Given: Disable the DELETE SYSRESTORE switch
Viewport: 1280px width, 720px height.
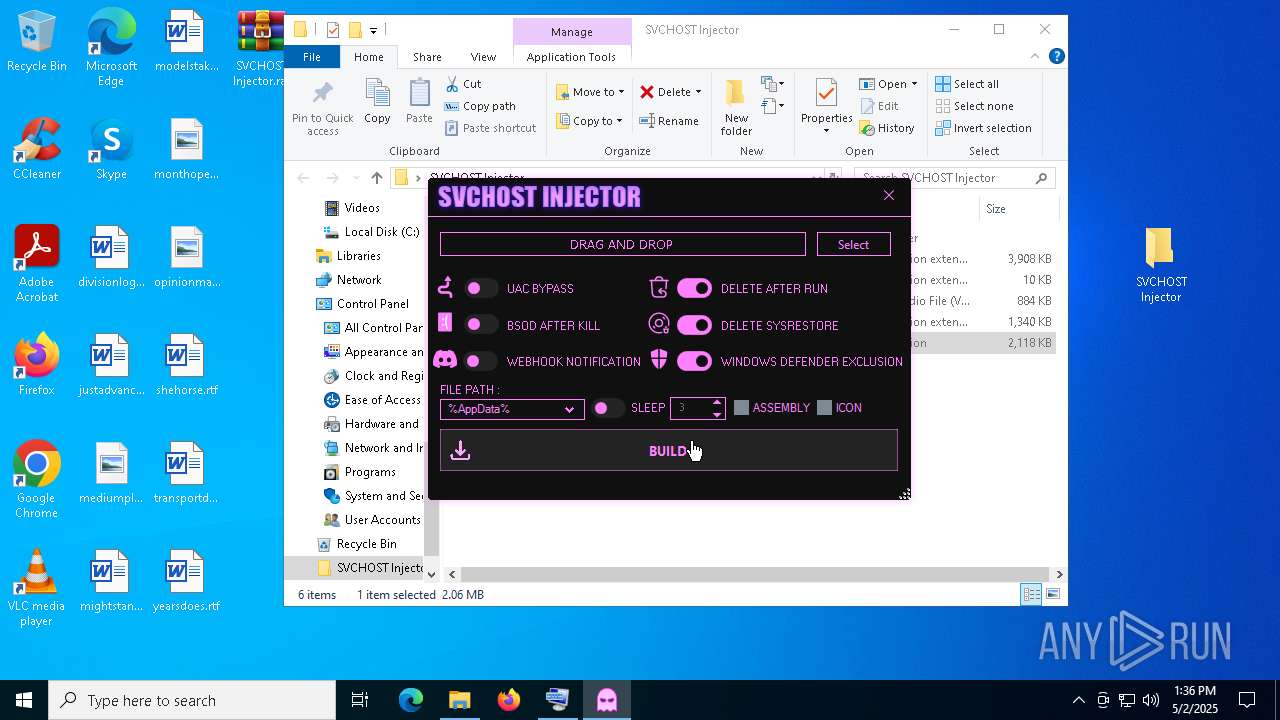Looking at the screenshot, I should [694, 325].
